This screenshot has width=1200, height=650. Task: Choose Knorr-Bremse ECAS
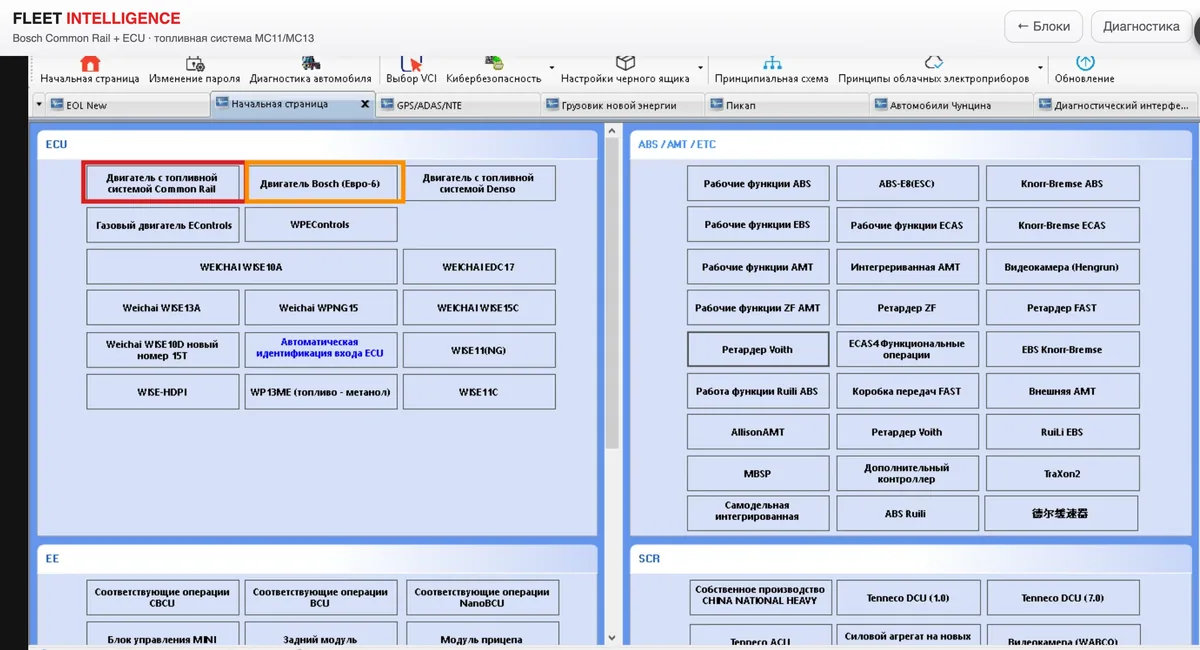1062,226
